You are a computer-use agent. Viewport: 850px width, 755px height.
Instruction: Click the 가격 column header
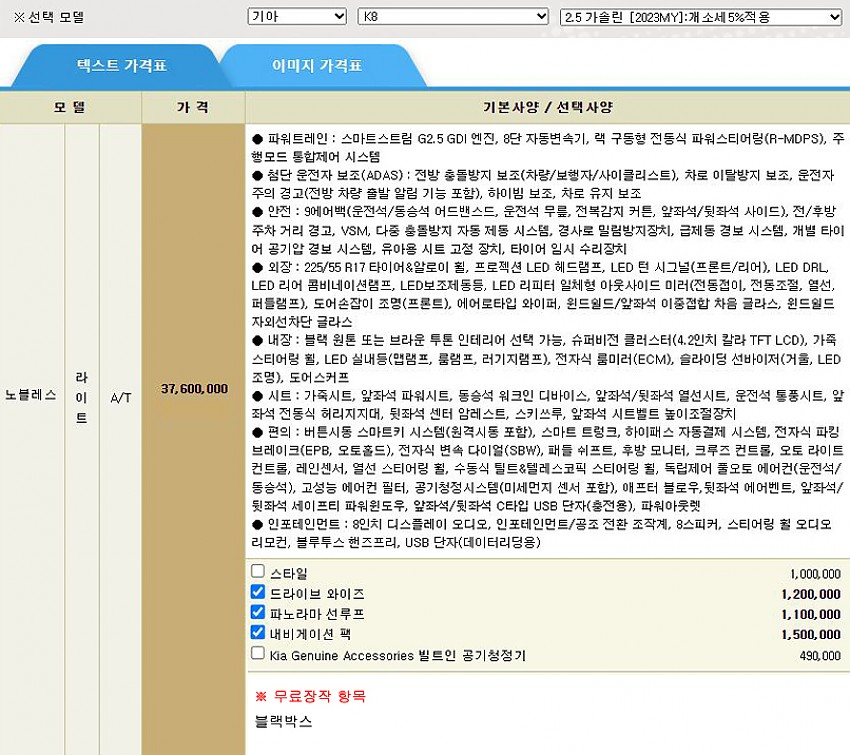point(193,106)
